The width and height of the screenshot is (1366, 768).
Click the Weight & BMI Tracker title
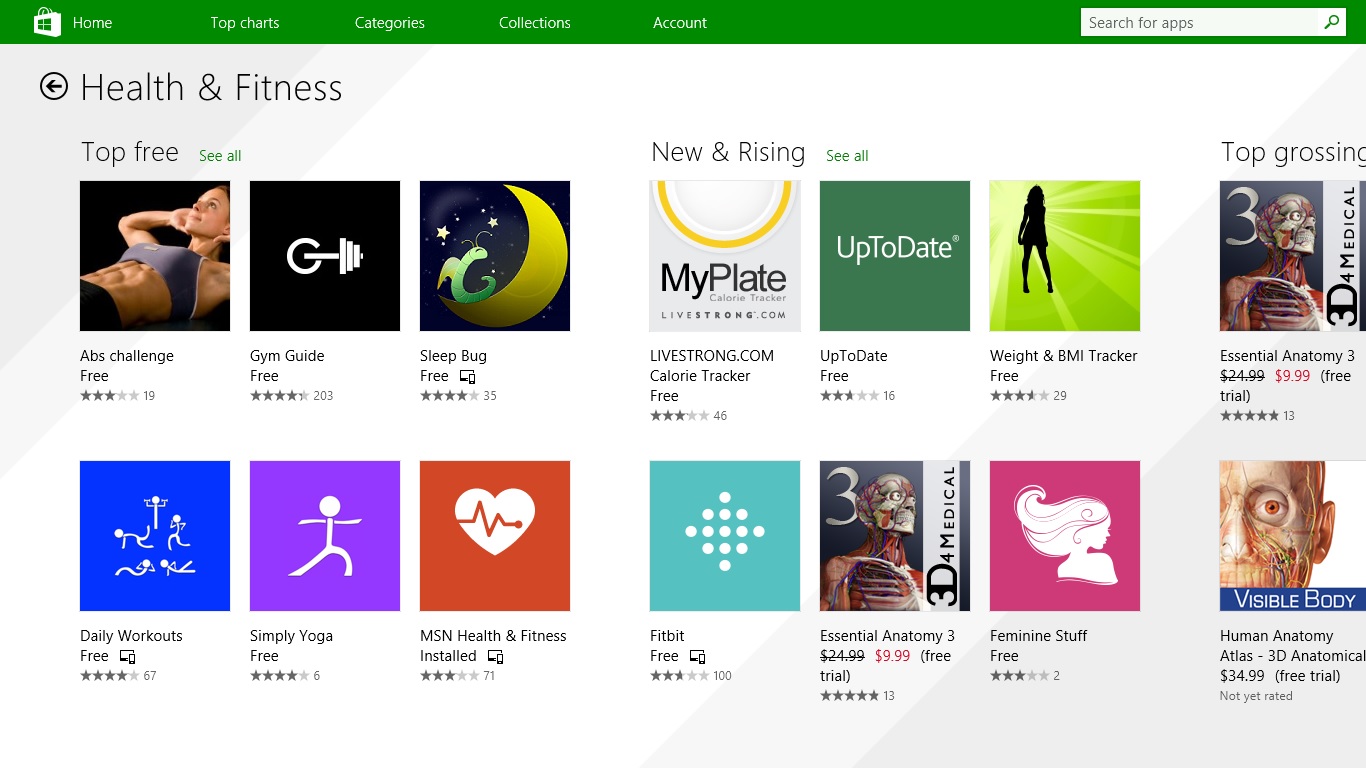(x=1064, y=356)
